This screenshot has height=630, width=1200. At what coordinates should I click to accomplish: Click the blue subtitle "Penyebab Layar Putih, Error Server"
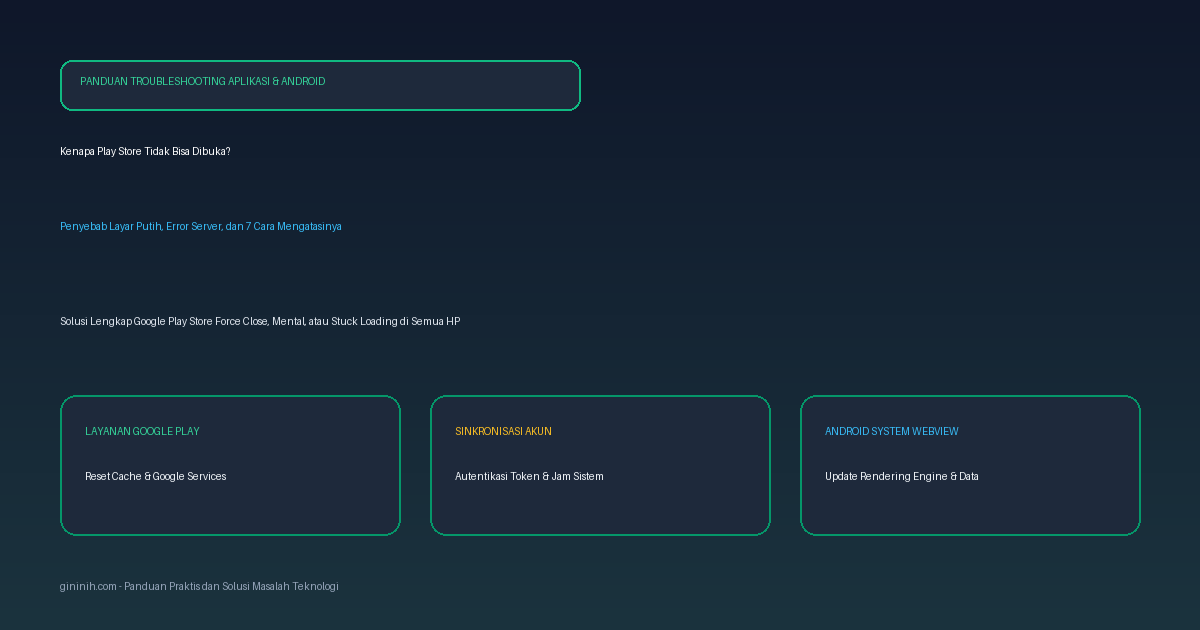[201, 226]
